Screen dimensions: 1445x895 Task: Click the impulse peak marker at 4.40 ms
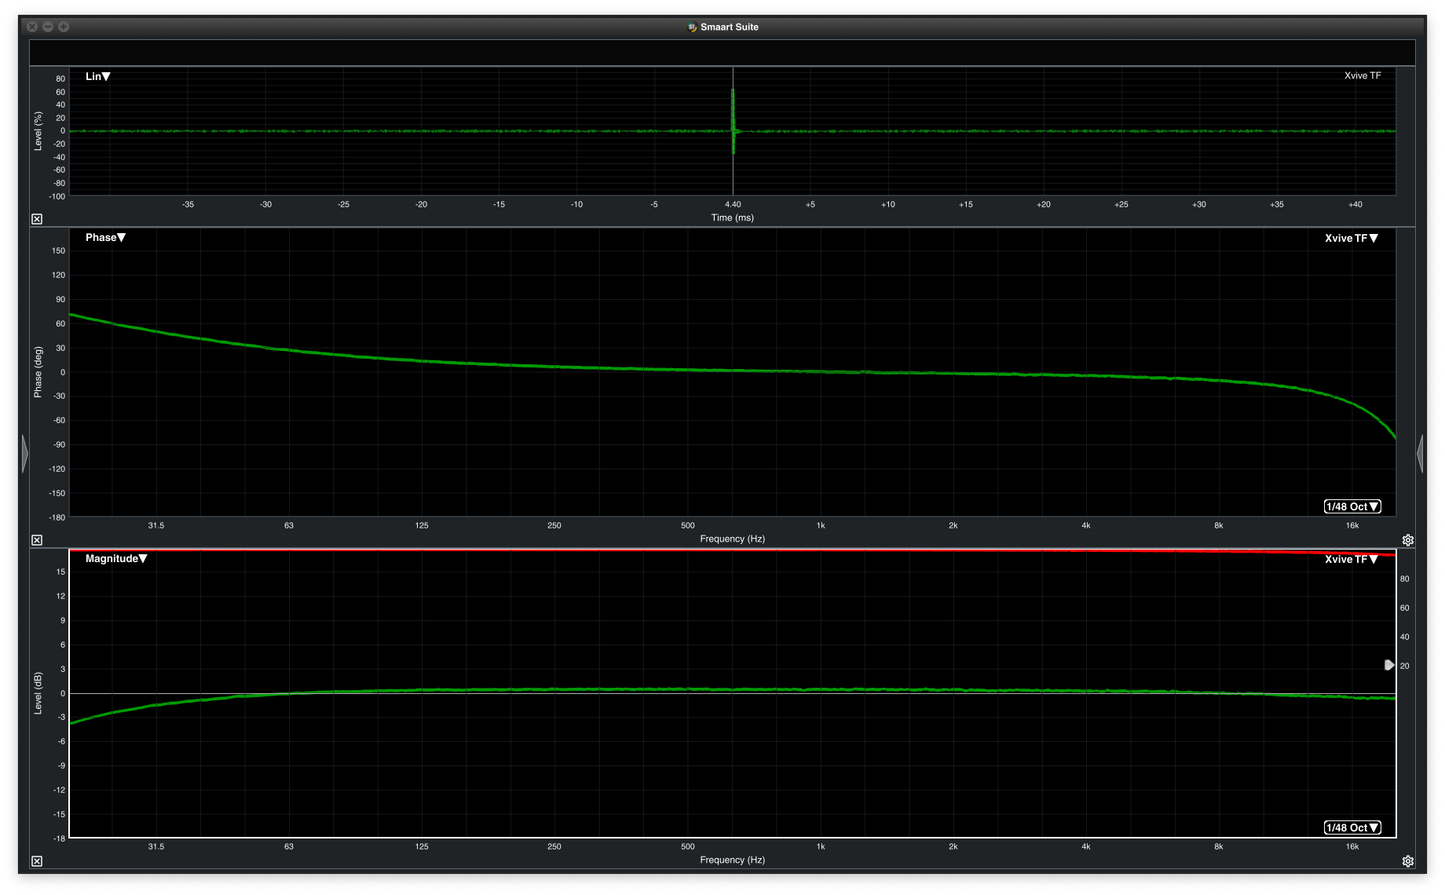(733, 122)
